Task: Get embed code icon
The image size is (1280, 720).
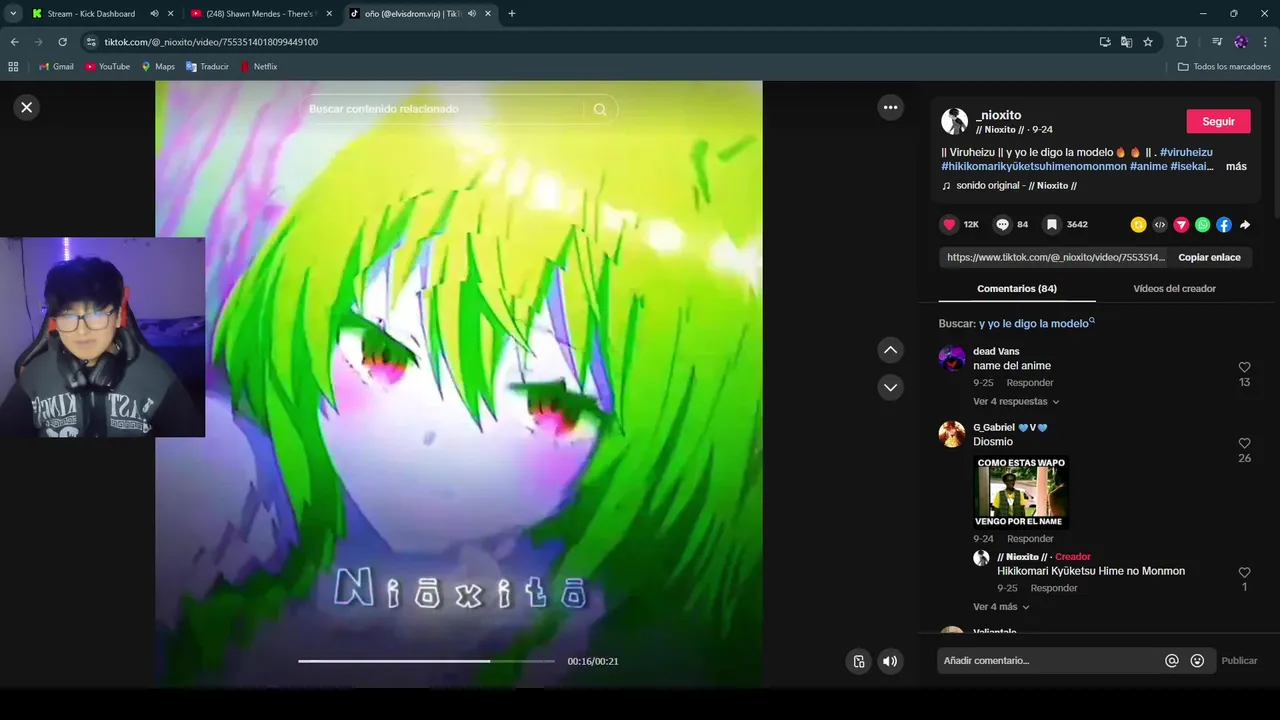Action: 1160,225
